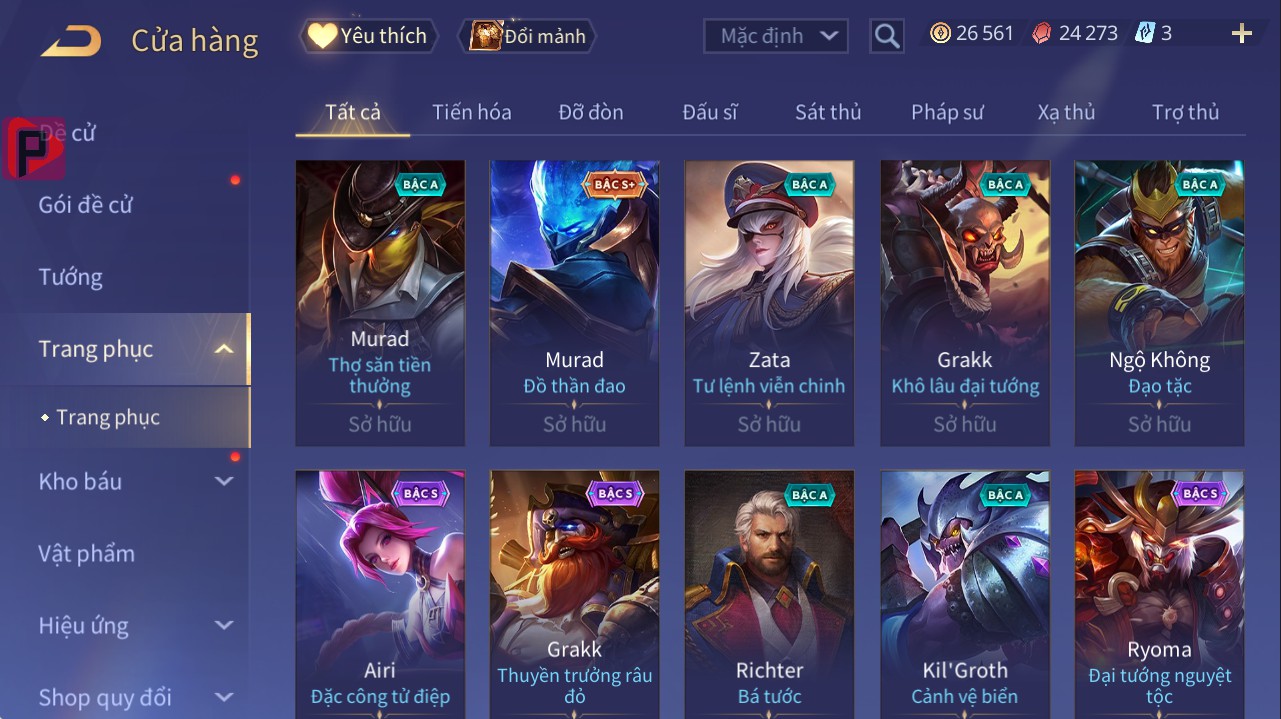1281x719 pixels.
Task: Select Zata Tư lệnh viễn chinh skin card
Action: click(769, 303)
